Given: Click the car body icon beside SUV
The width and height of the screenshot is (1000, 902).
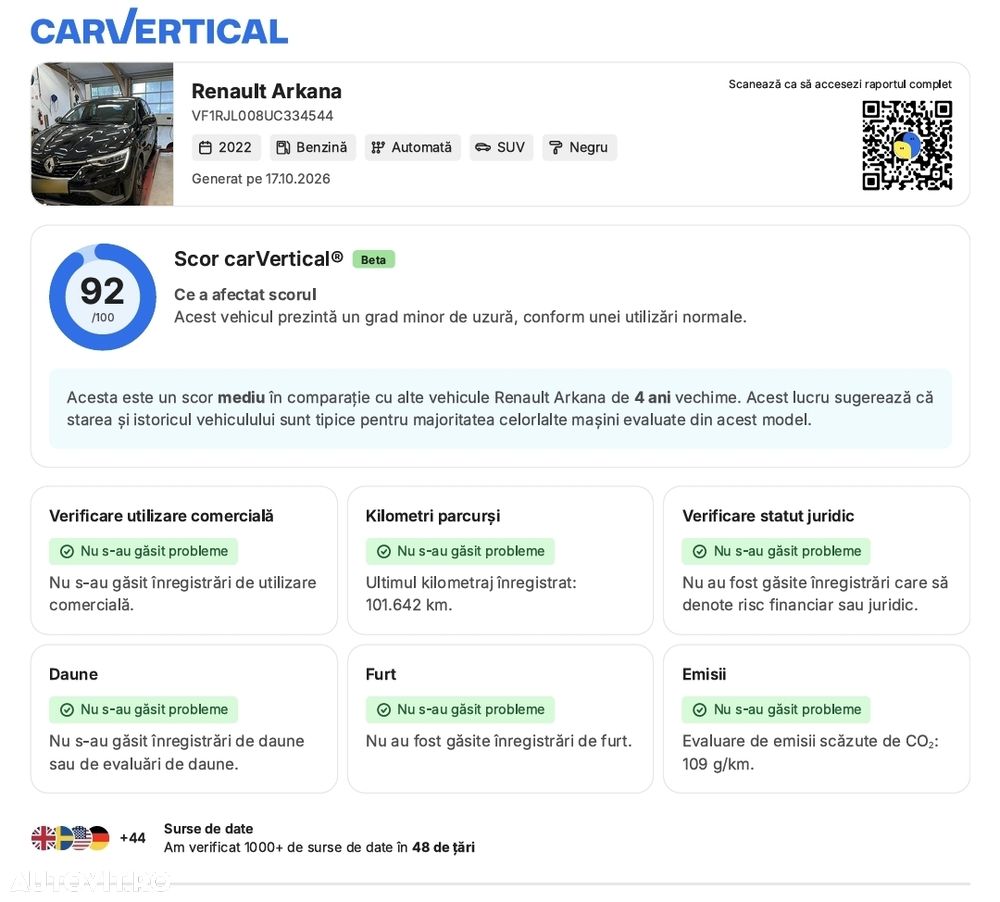Looking at the screenshot, I should pyautogui.click(x=483, y=148).
